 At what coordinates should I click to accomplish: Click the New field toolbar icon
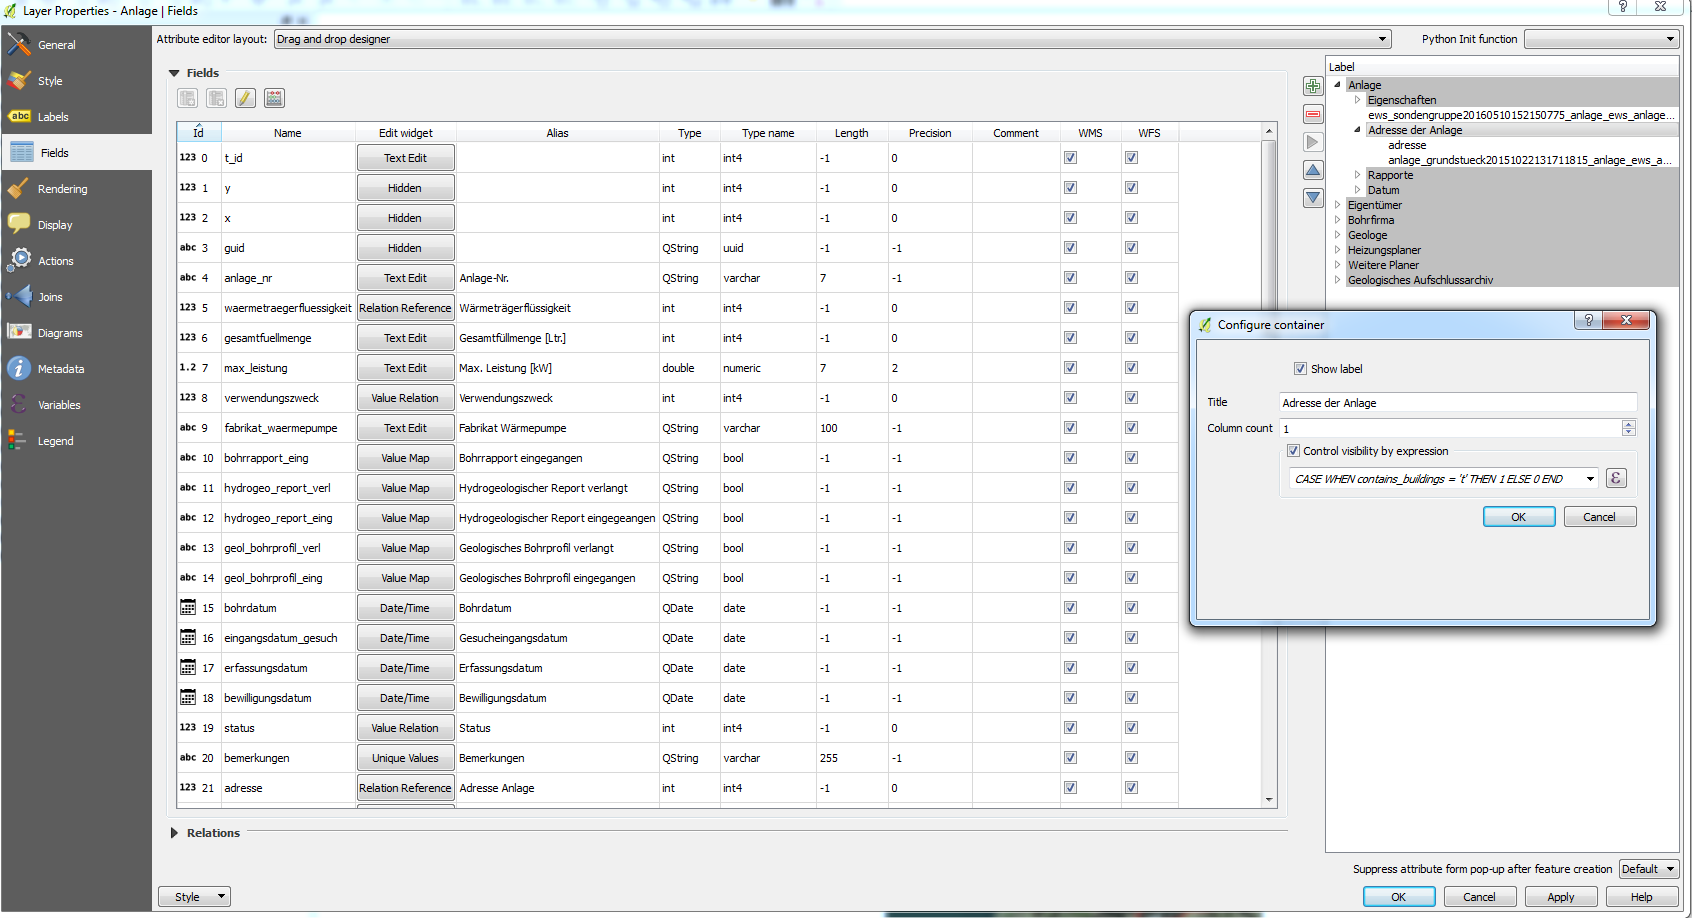point(187,98)
